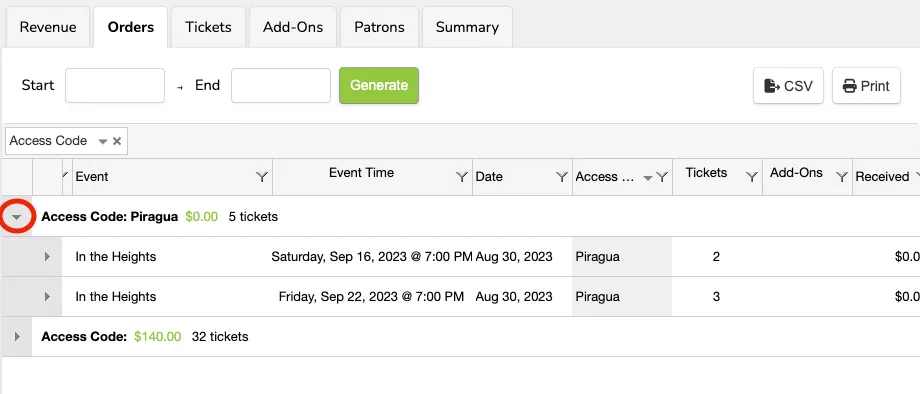
Task: Print the orders report
Action: coord(866,86)
